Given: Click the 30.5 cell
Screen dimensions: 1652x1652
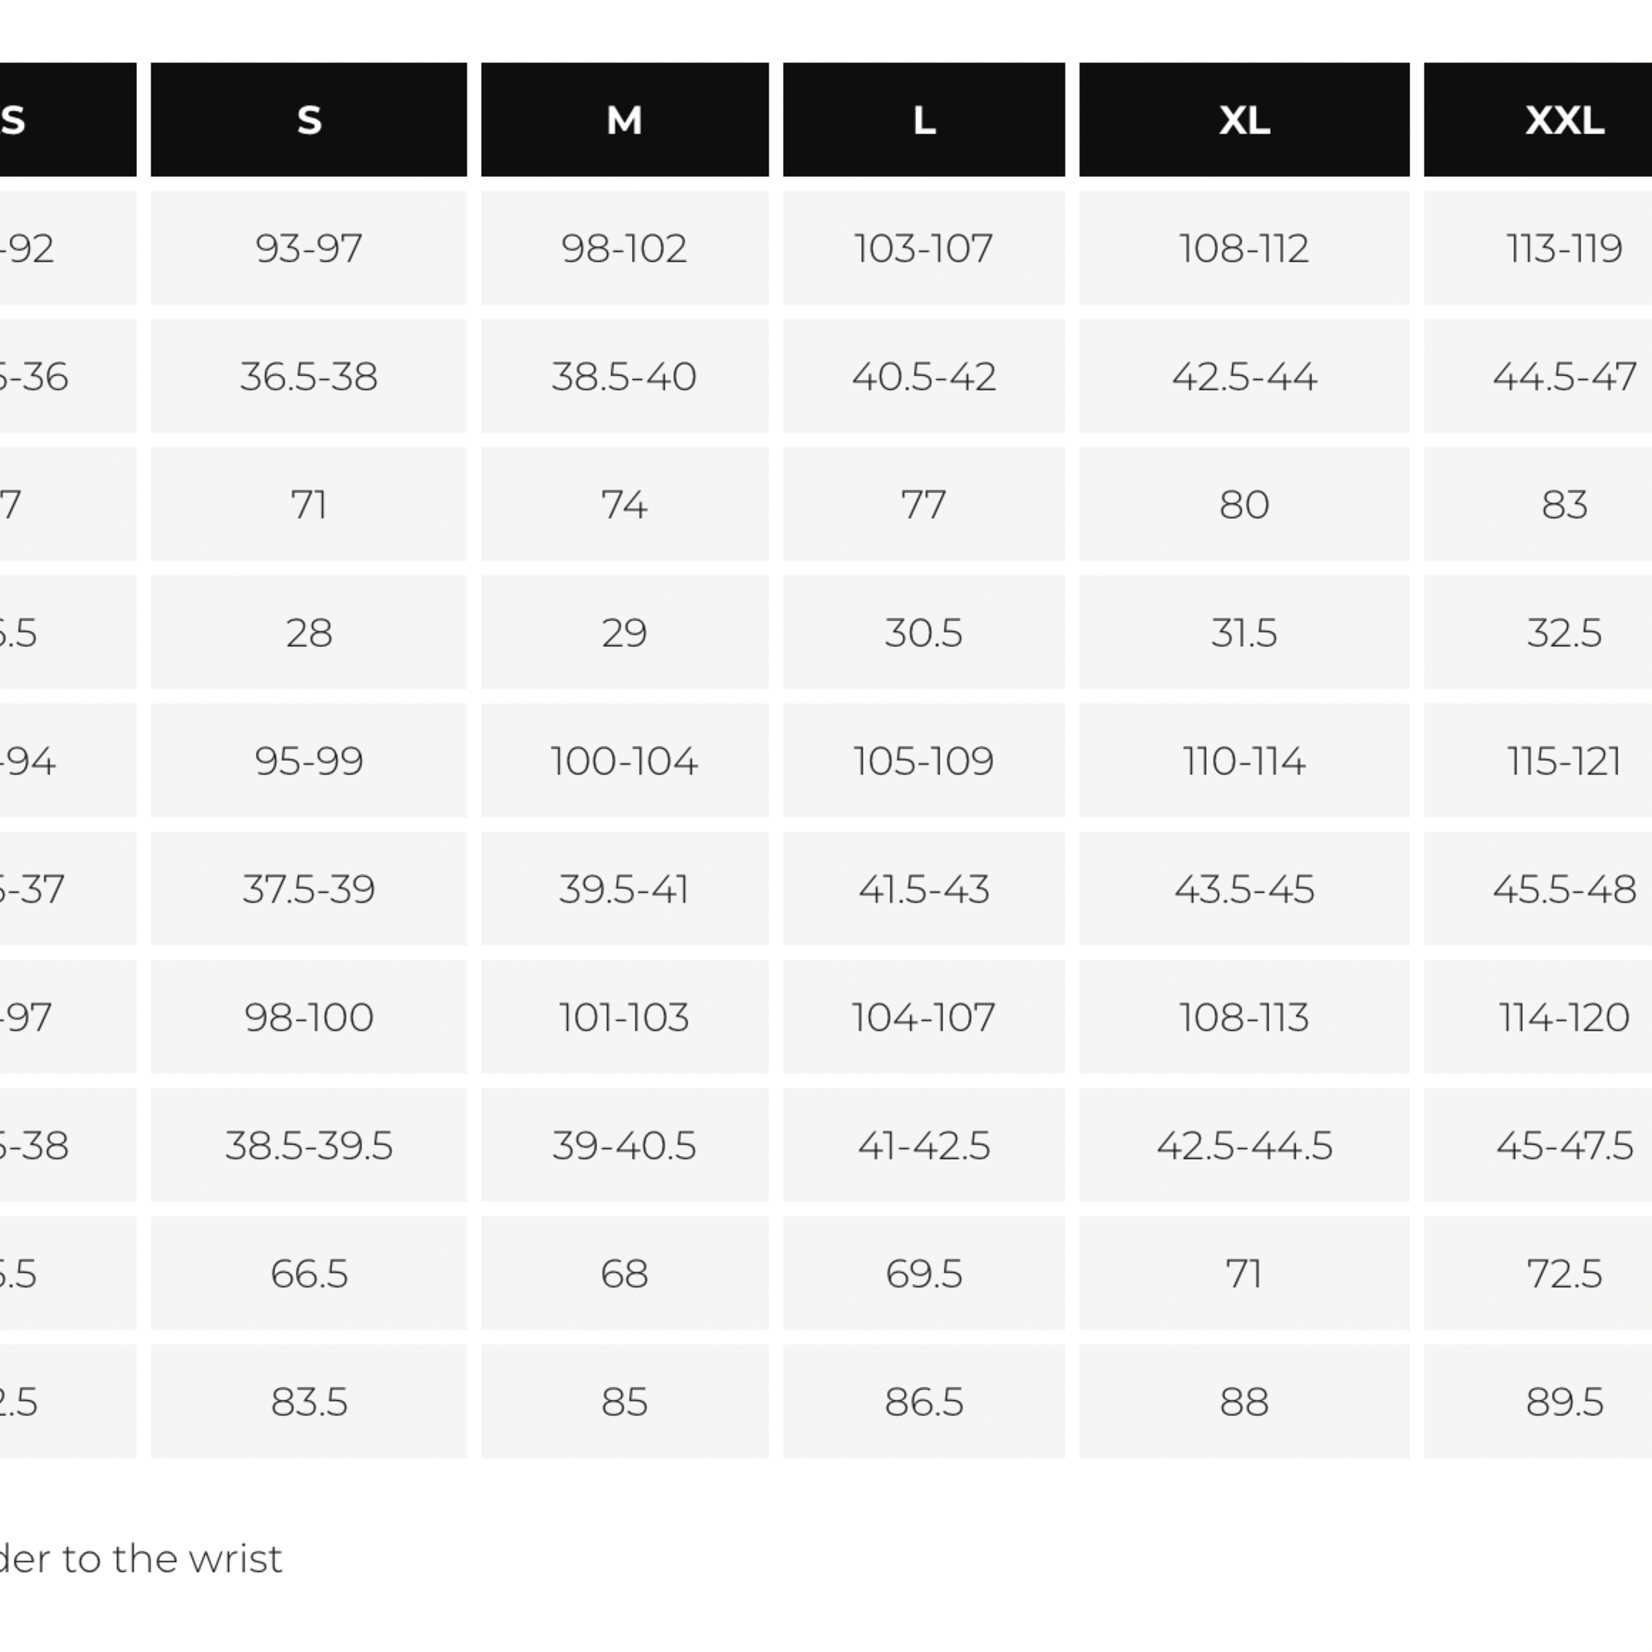Looking at the screenshot, I should (924, 632).
